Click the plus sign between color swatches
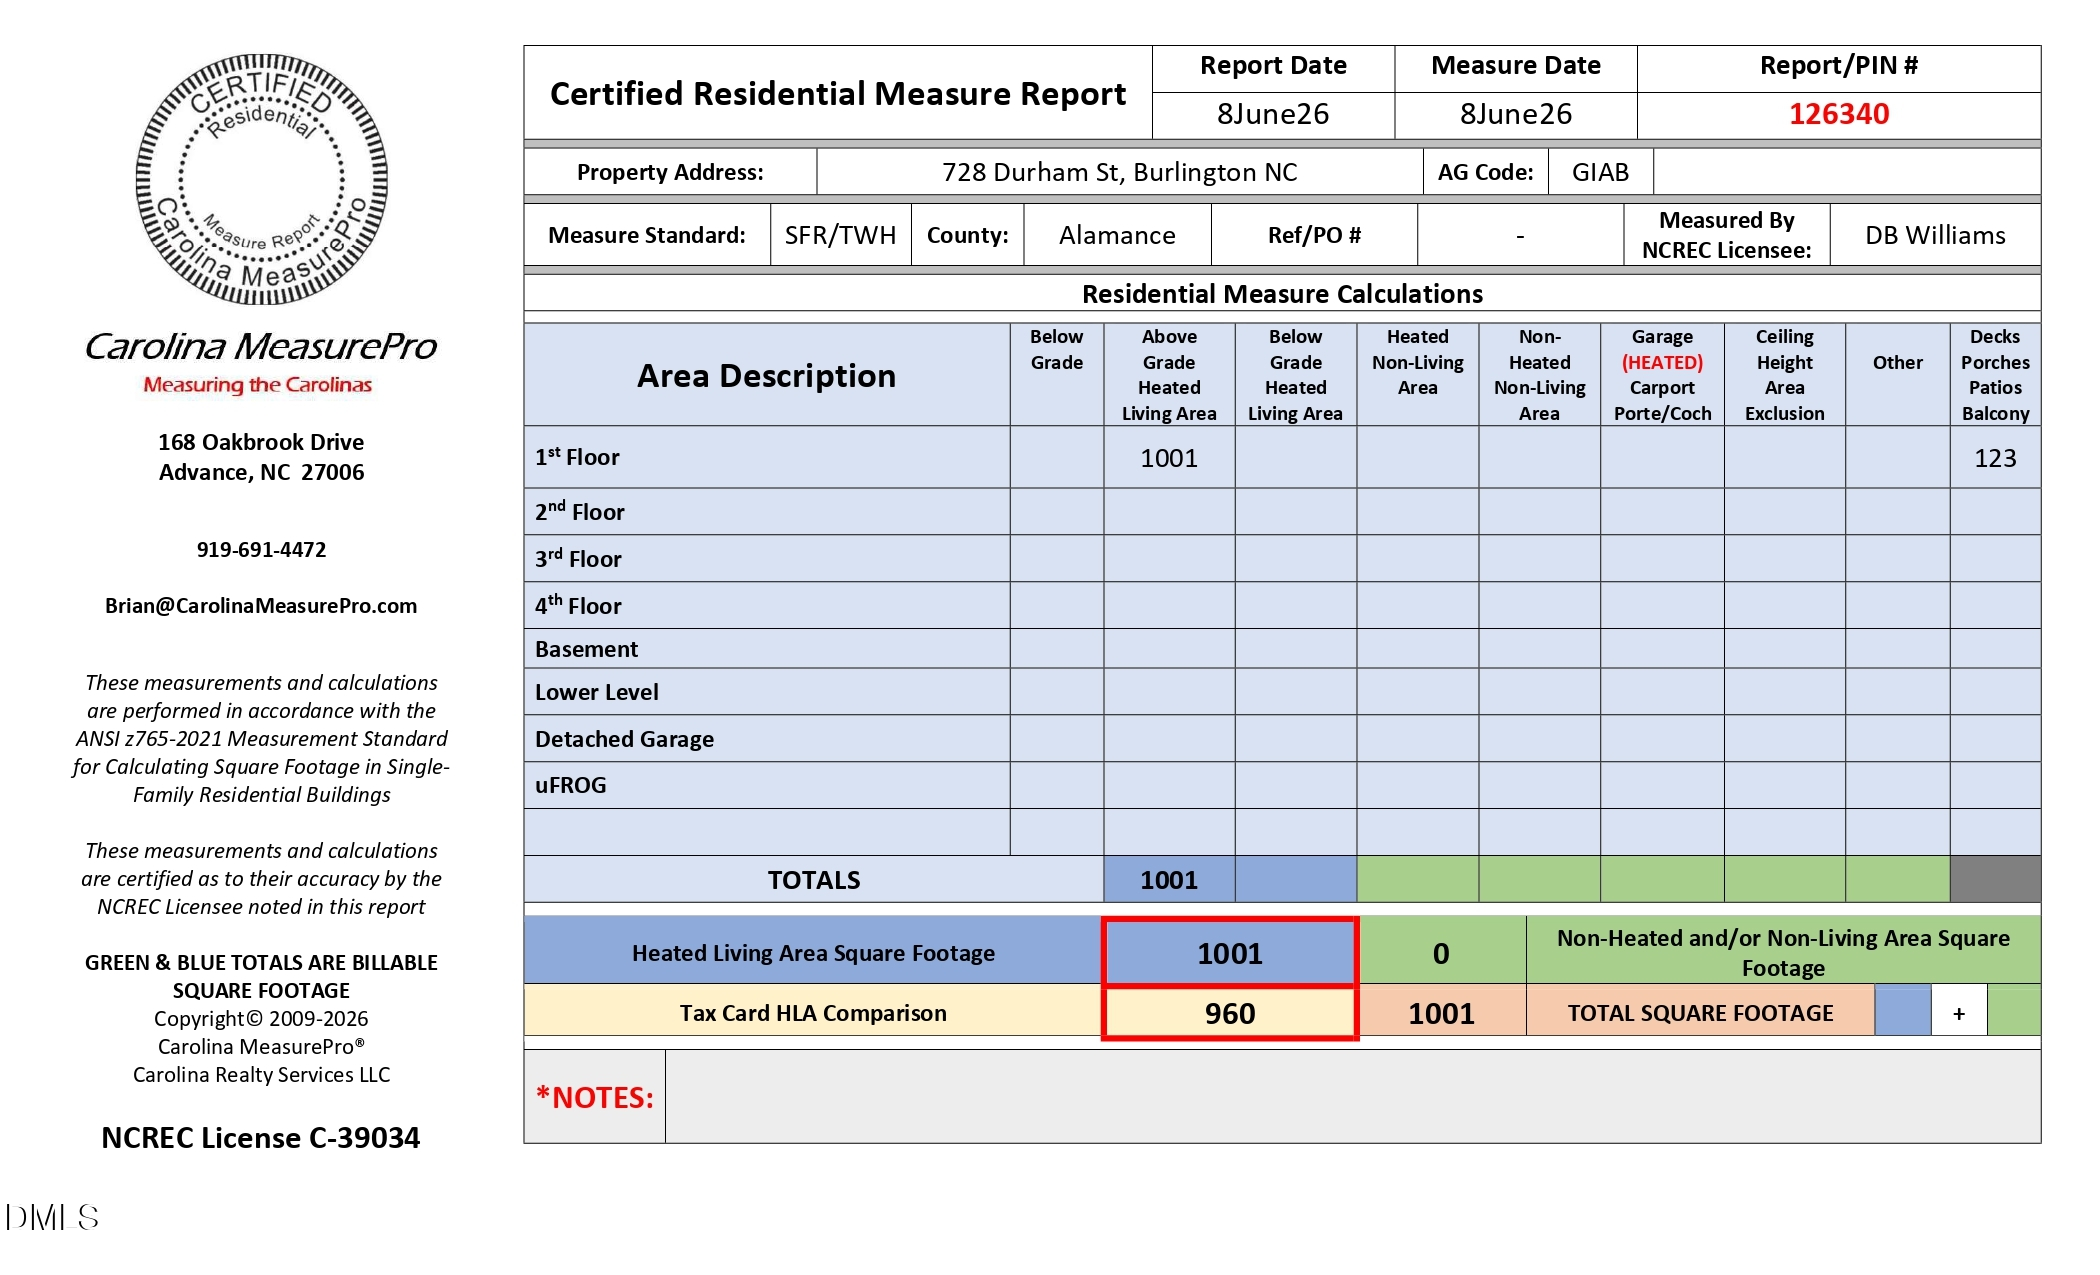 1959,1013
